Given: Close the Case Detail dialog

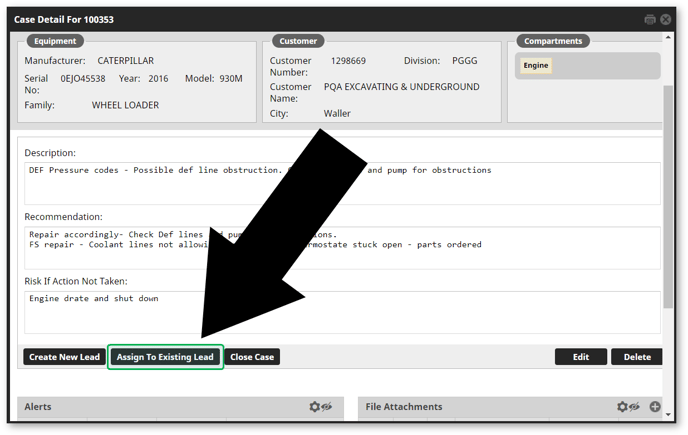Looking at the screenshot, I should [x=666, y=19].
